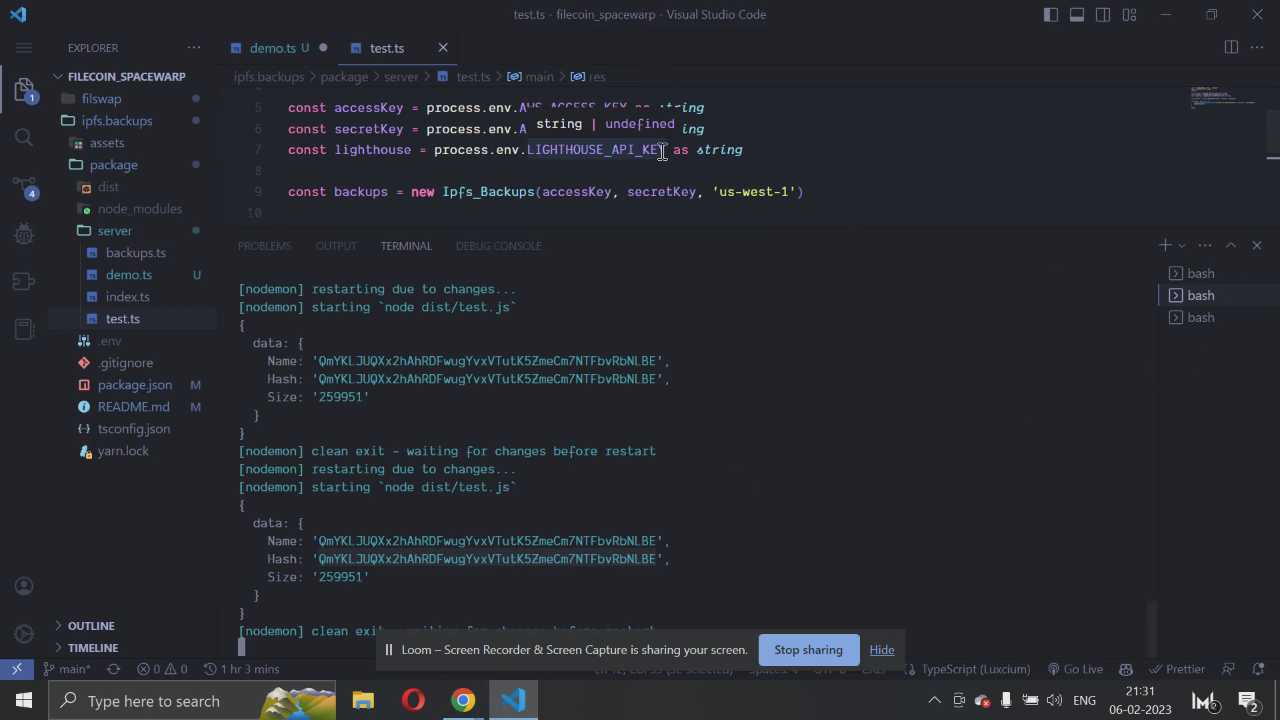
Task: Click the 'main' breadcrumb segment
Action: 539,77
